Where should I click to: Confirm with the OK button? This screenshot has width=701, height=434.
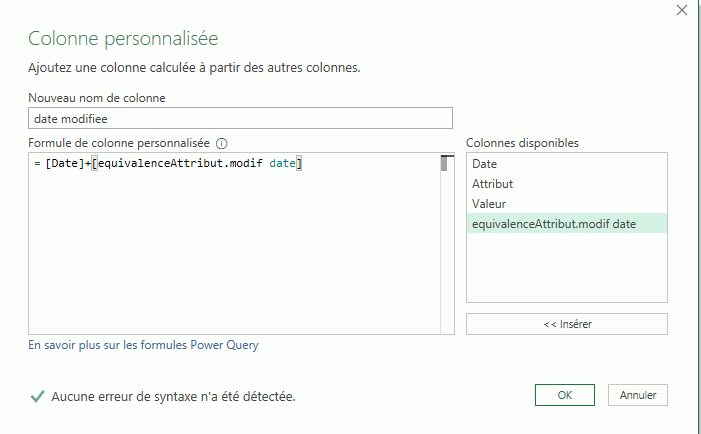[x=564, y=395]
